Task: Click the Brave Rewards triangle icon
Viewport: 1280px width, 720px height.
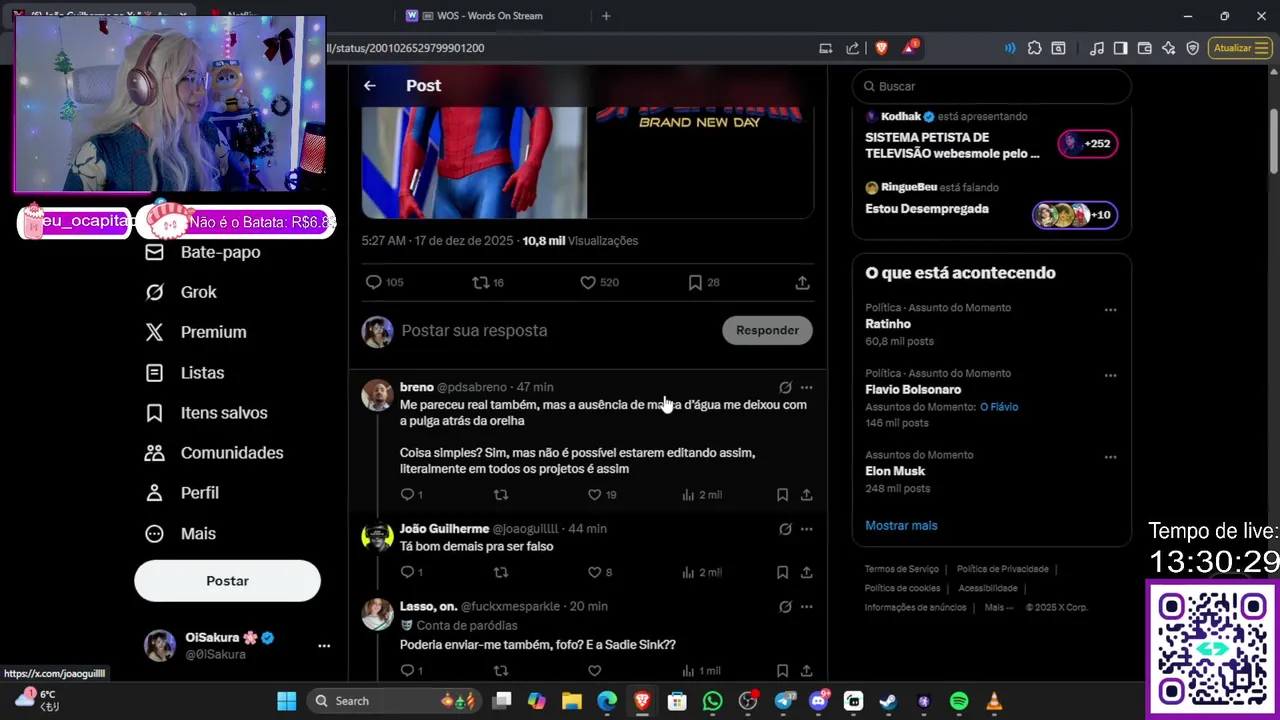Action: click(x=910, y=48)
